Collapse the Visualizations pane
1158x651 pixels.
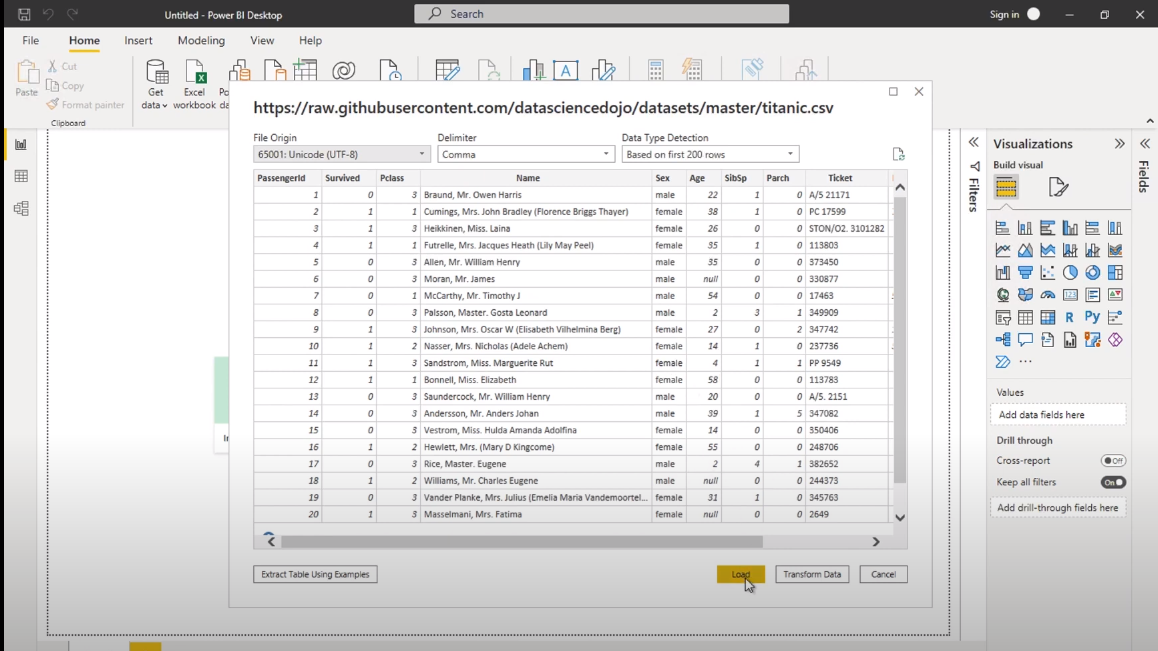[1120, 143]
